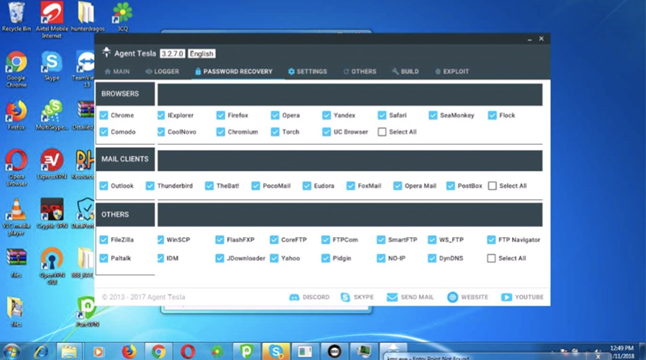Go to the Build tab
The width and height of the screenshot is (646, 360).
[405, 71]
